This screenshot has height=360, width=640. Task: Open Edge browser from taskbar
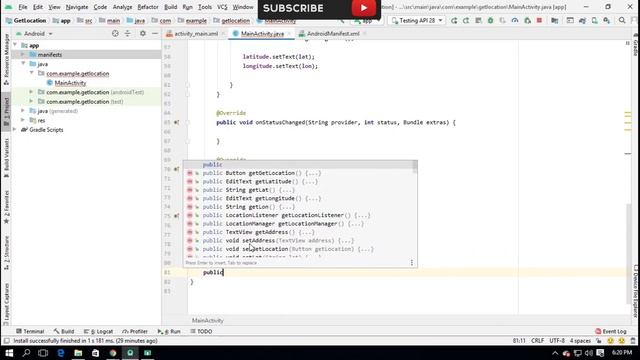coord(61,353)
